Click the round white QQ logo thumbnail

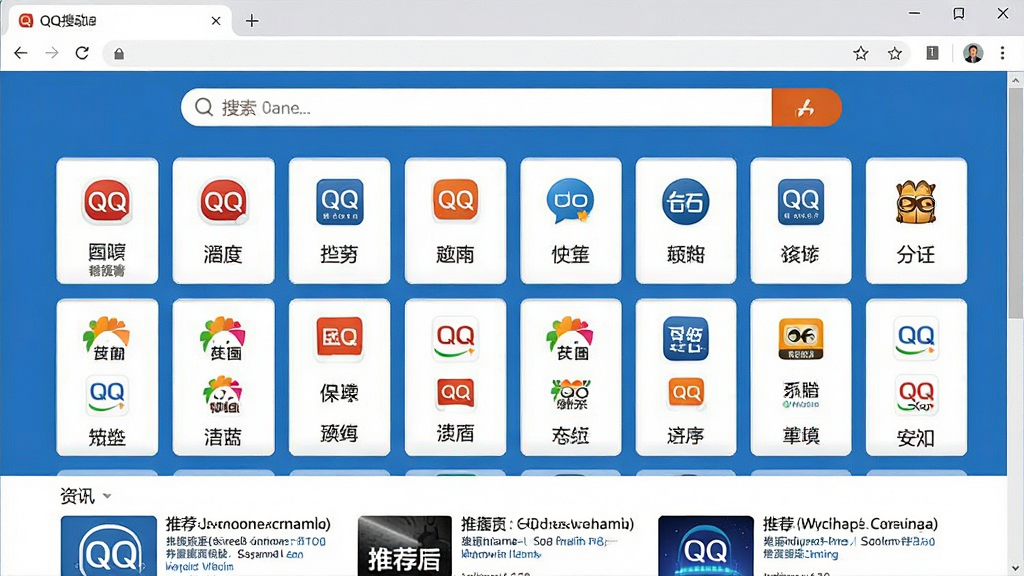(108, 546)
